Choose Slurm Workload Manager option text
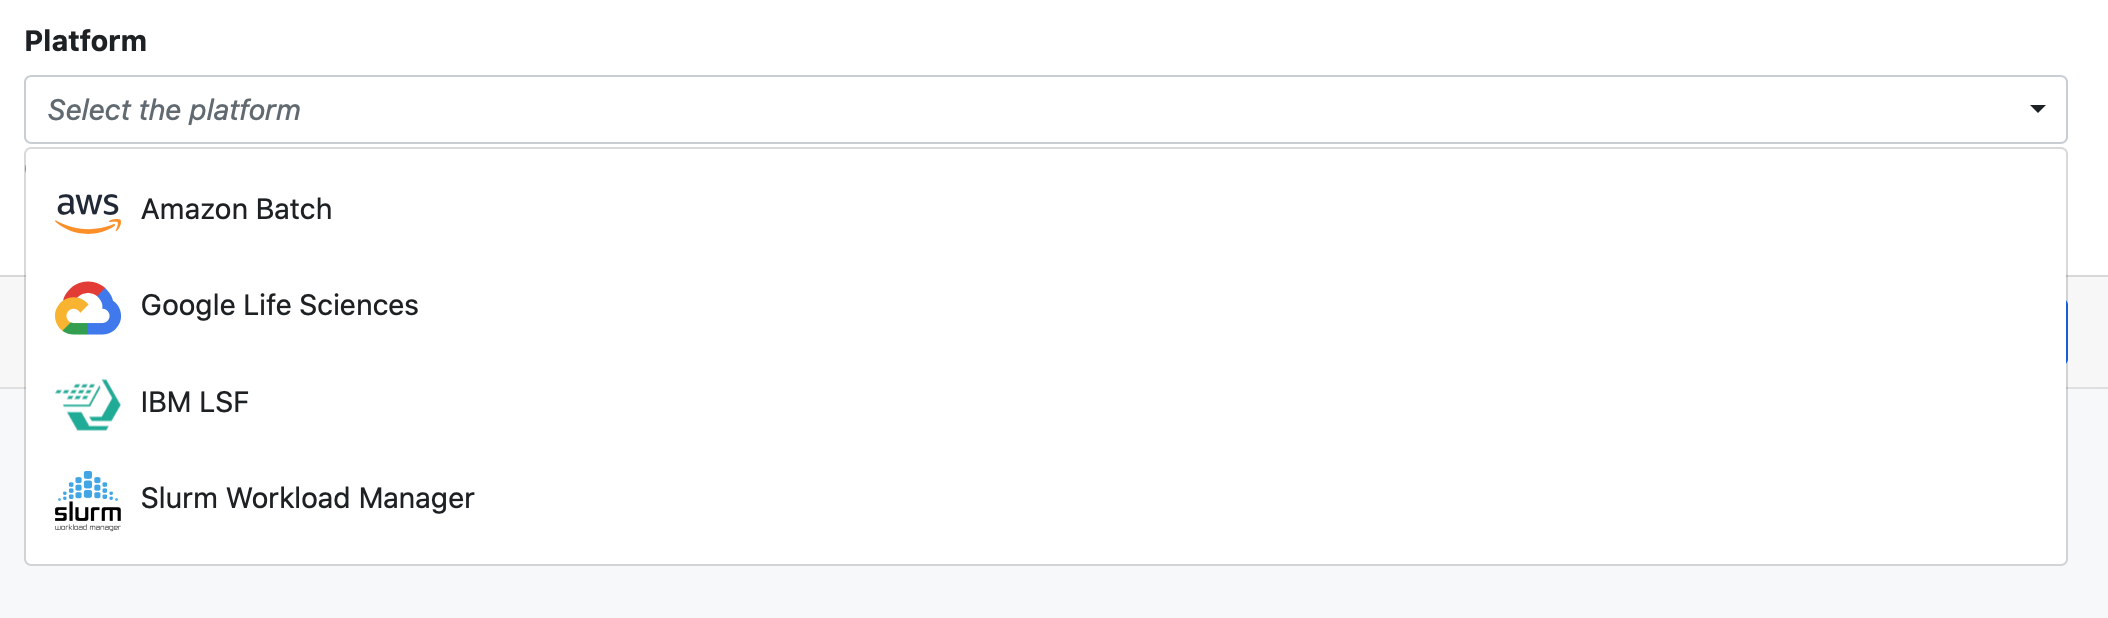This screenshot has height=618, width=2108. coord(307,498)
